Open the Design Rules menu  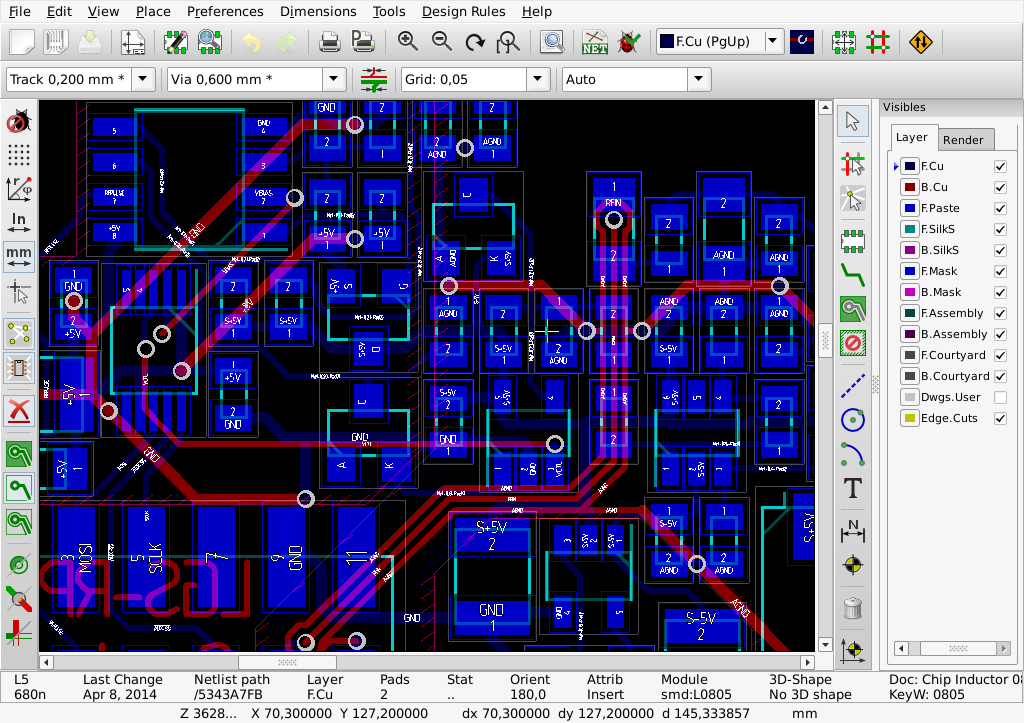[463, 11]
